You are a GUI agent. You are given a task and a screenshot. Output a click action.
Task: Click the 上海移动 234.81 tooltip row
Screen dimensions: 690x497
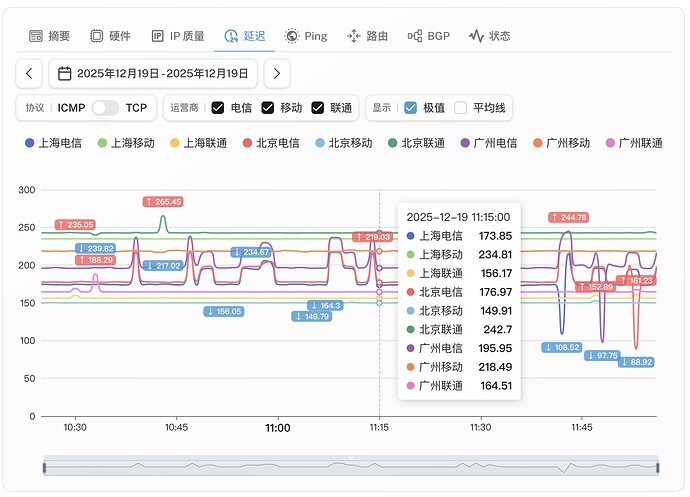click(459, 255)
